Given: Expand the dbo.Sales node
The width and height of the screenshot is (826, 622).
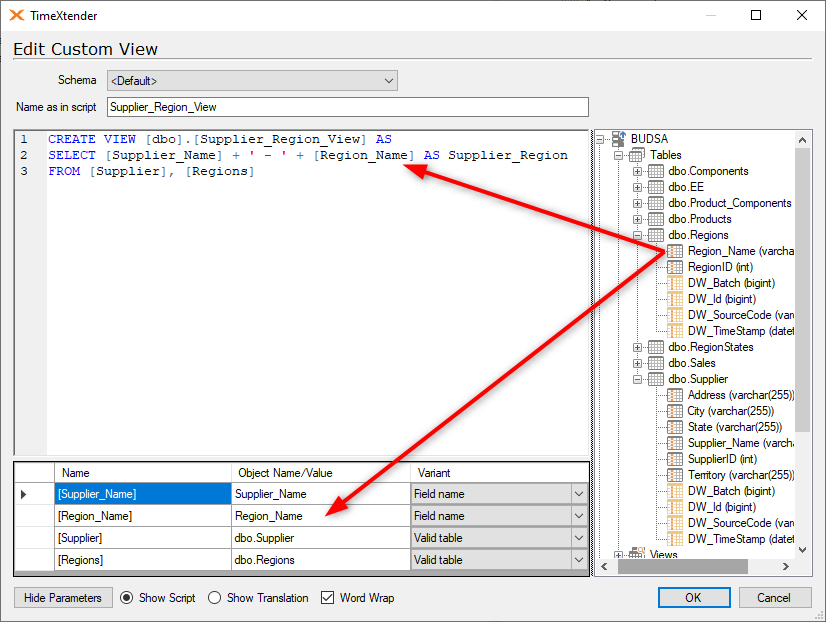Looking at the screenshot, I should pyautogui.click(x=637, y=363).
